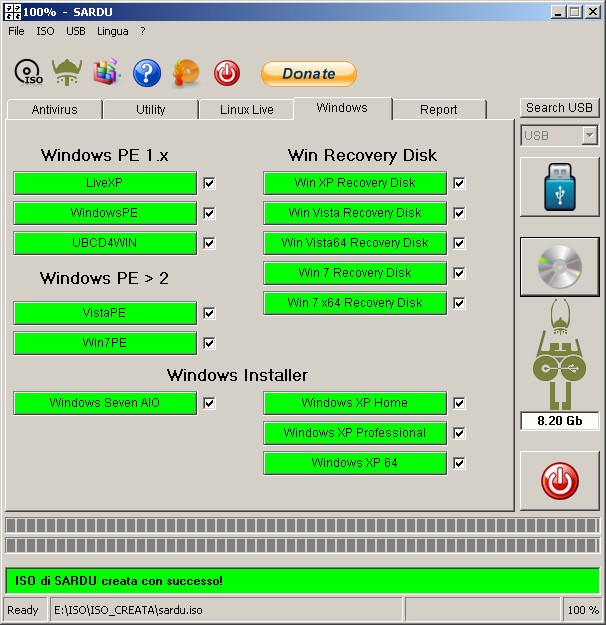Toggle the Windows XP 64 checkbox
The width and height of the screenshot is (606, 625).
pyautogui.click(x=459, y=463)
